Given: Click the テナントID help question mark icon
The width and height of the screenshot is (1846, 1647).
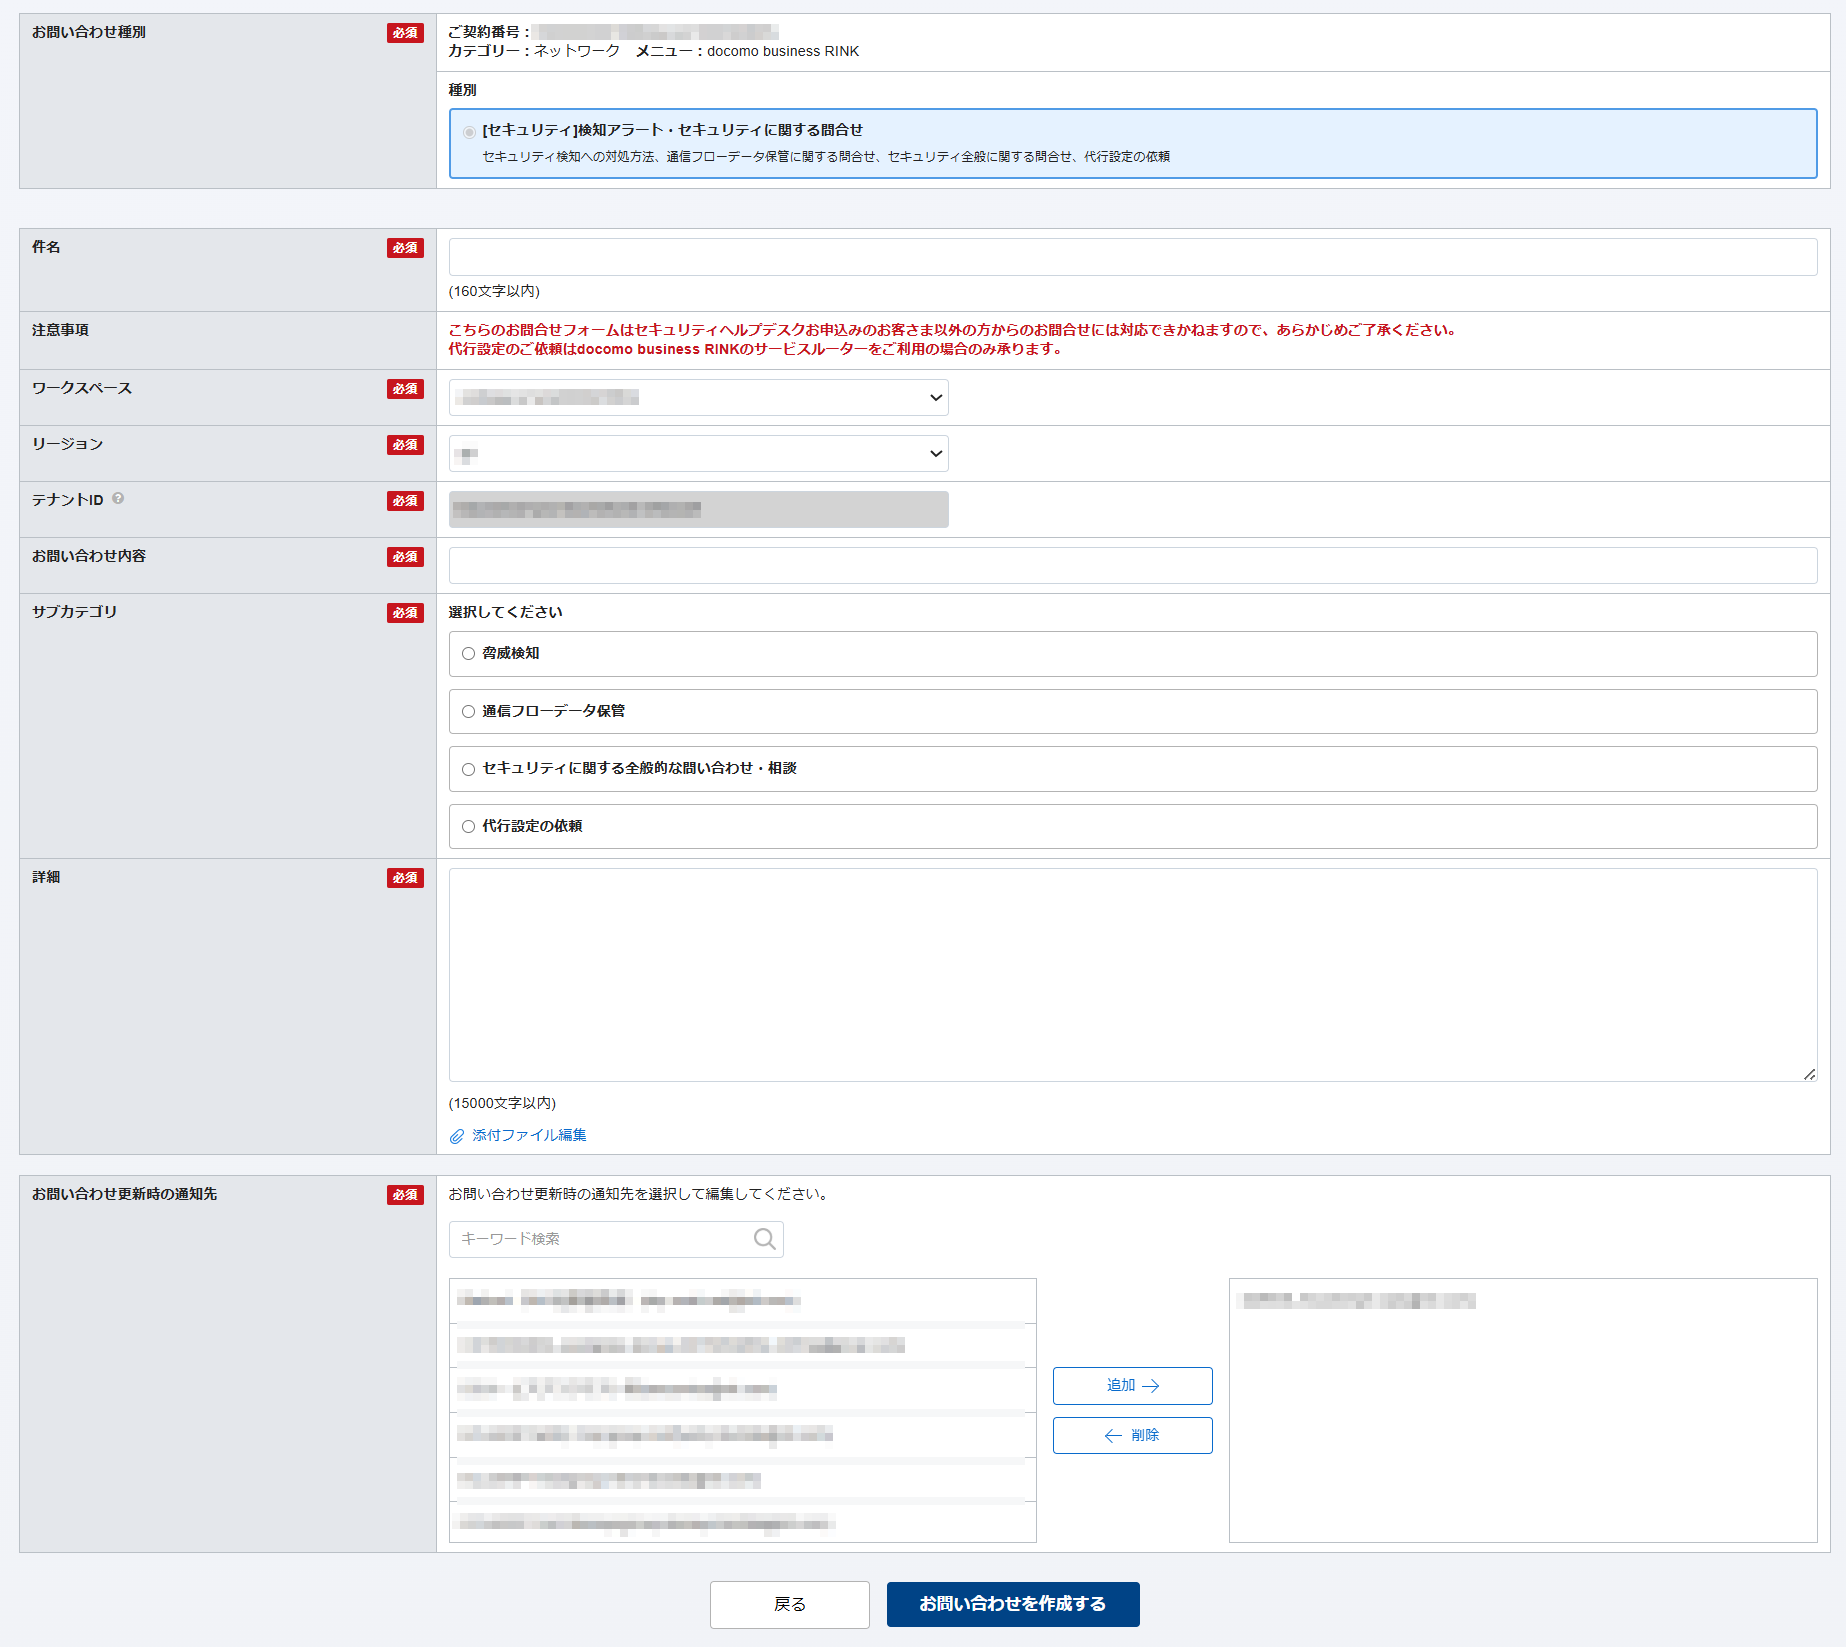Looking at the screenshot, I should [118, 498].
